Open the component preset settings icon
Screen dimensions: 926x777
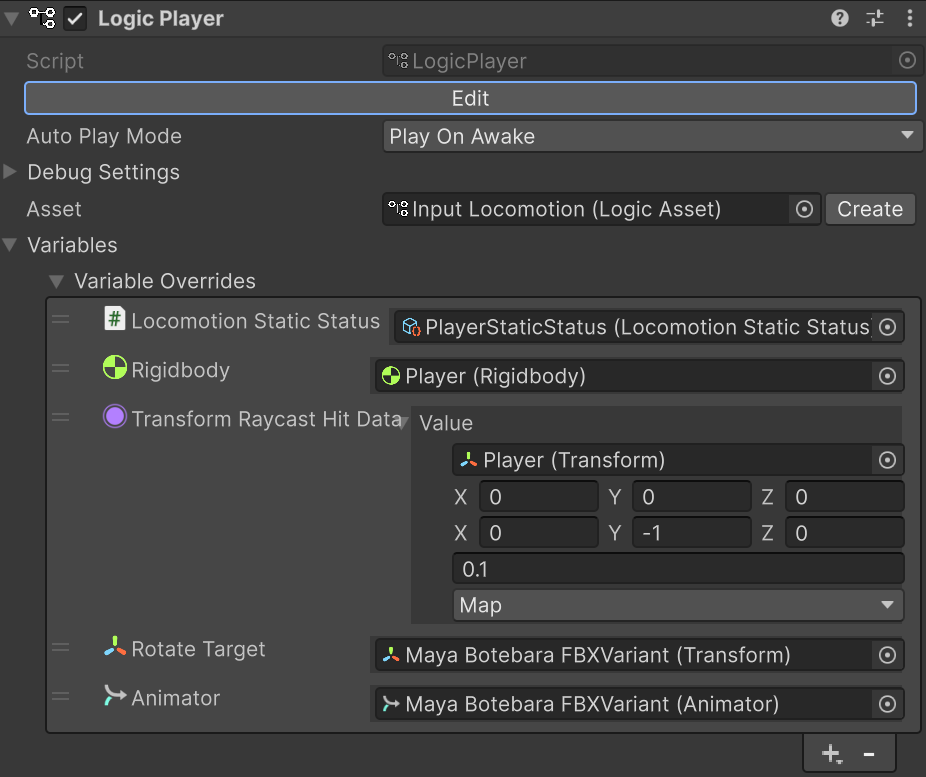875,18
